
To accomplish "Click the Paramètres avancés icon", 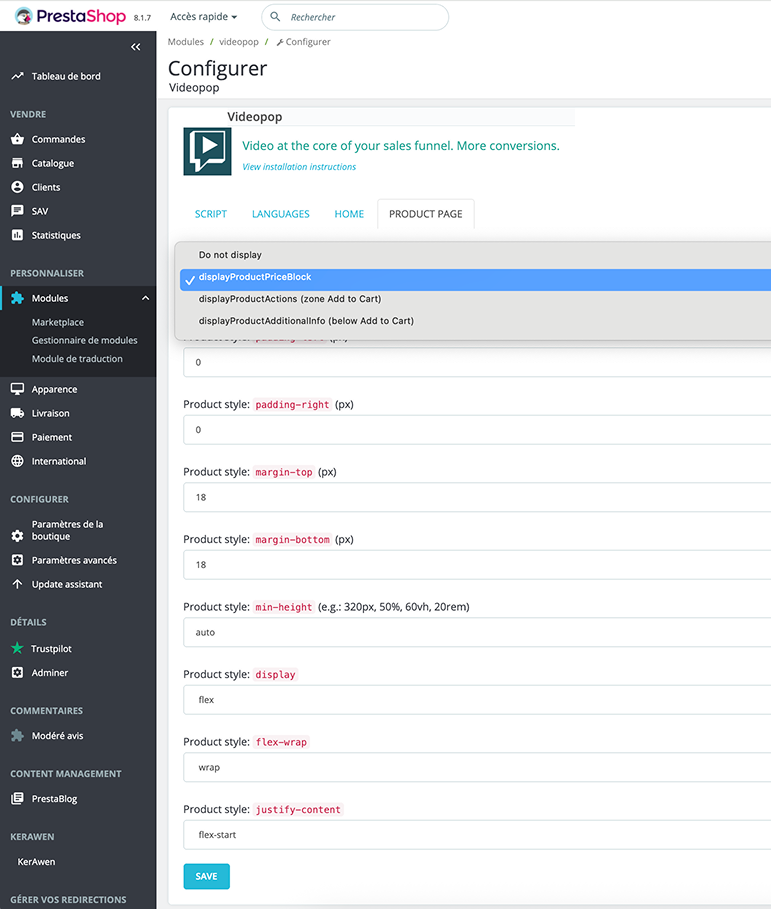I will tap(17, 560).
